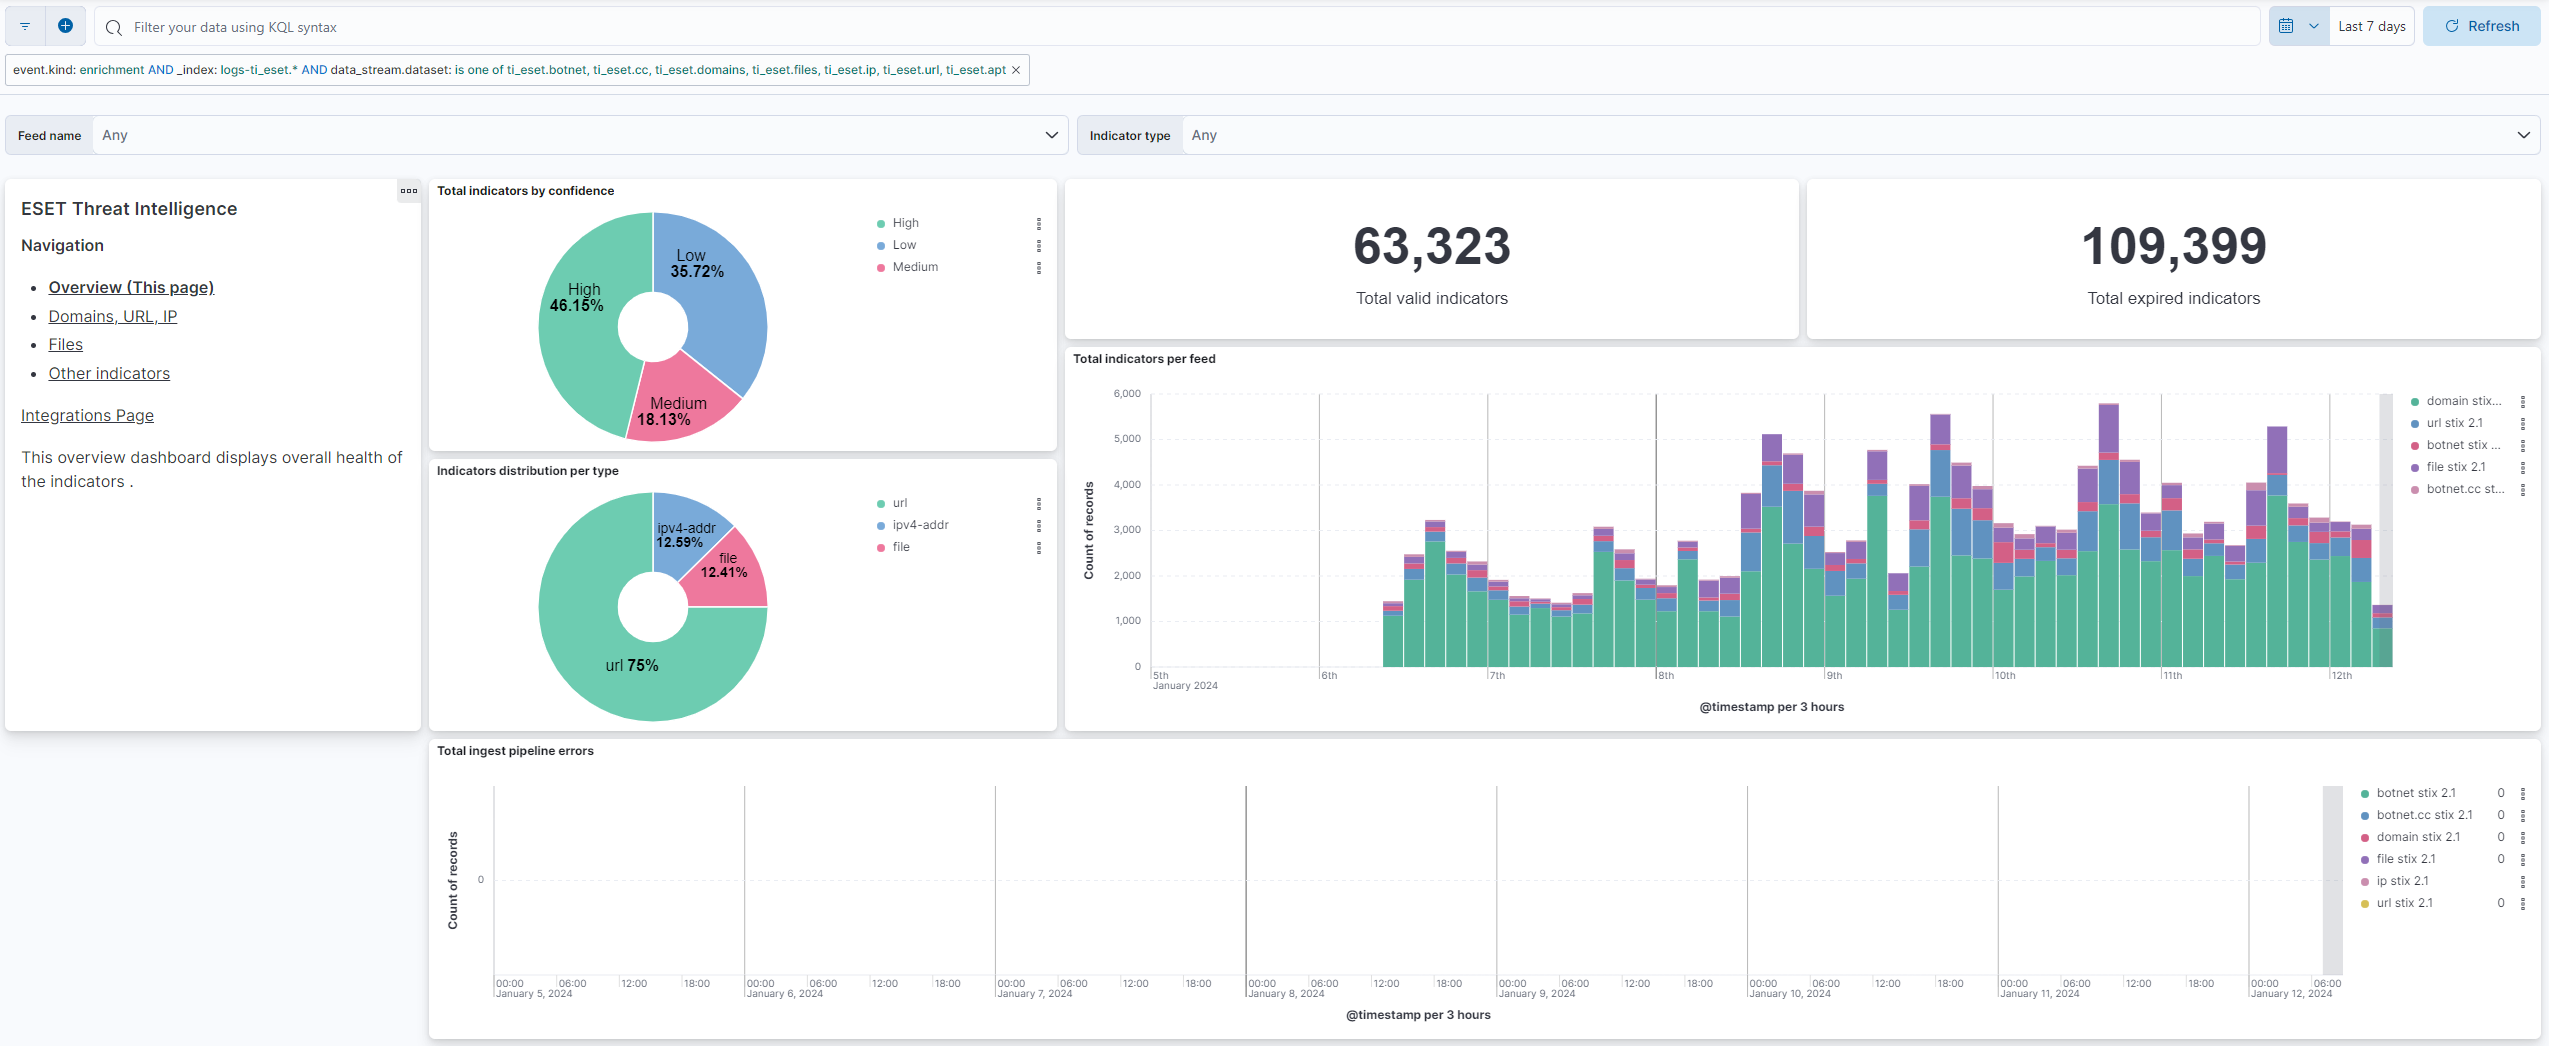Click the panel icon on the ESET Threat Intelligence panel
The width and height of the screenshot is (2549, 1046).
tap(408, 191)
